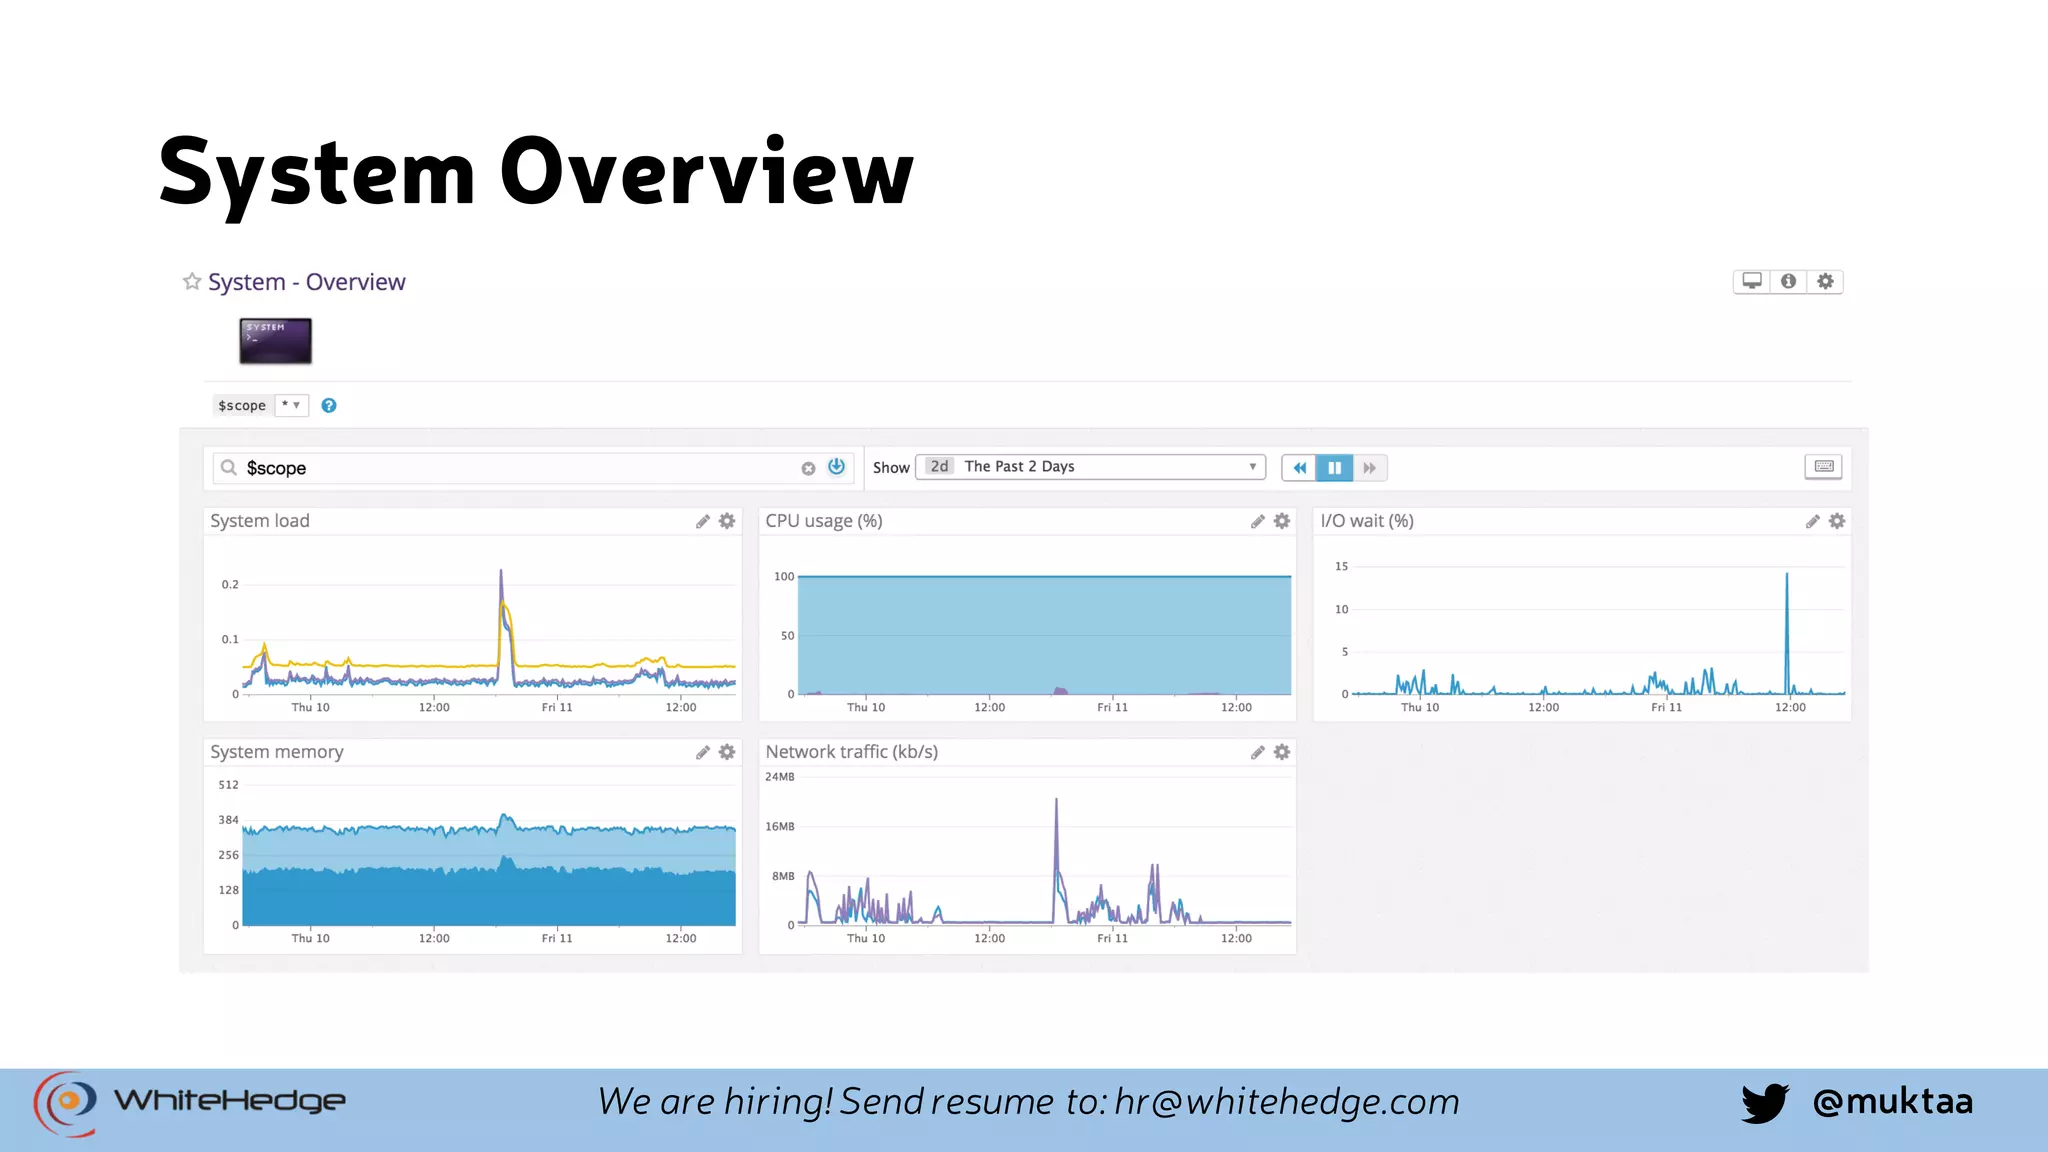Open the dashboard info icon
Image resolution: width=2048 pixels, height=1152 pixels.
click(x=1788, y=282)
